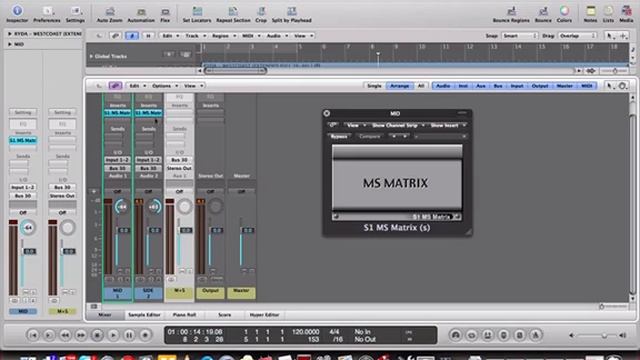Click the MID channel pan knob in Mixer
Image resolution: width=640 pixels, height=360 pixels.
pyautogui.click(x=122, y=207)
